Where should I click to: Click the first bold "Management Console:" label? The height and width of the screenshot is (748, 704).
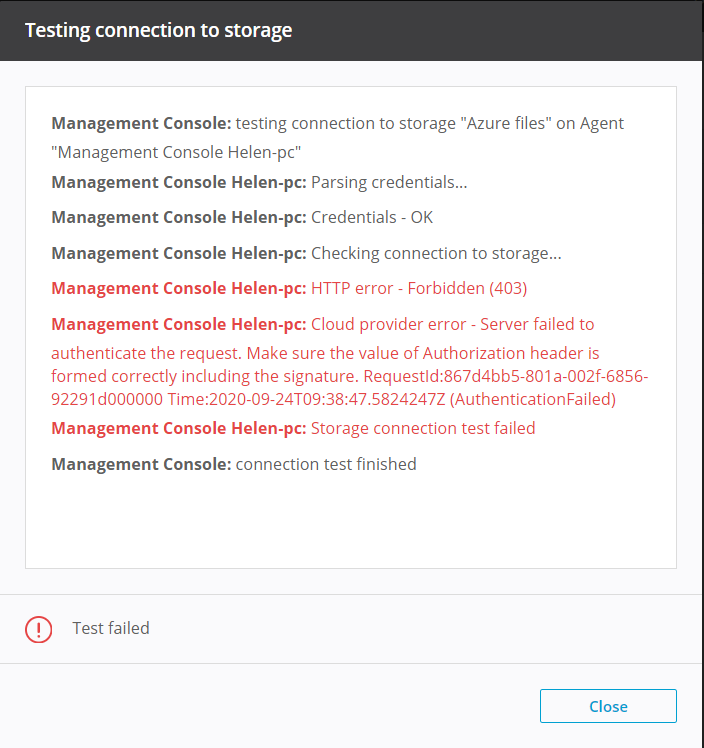141,124
